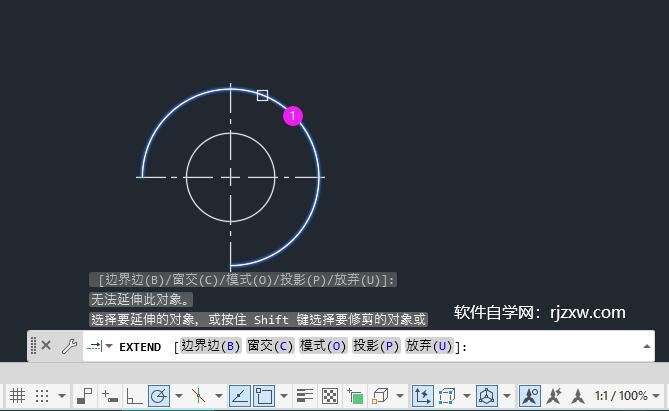
Task: Click the 无法延伸此对象。 history line
Action: pyautogui.click(x=141, y=300)
